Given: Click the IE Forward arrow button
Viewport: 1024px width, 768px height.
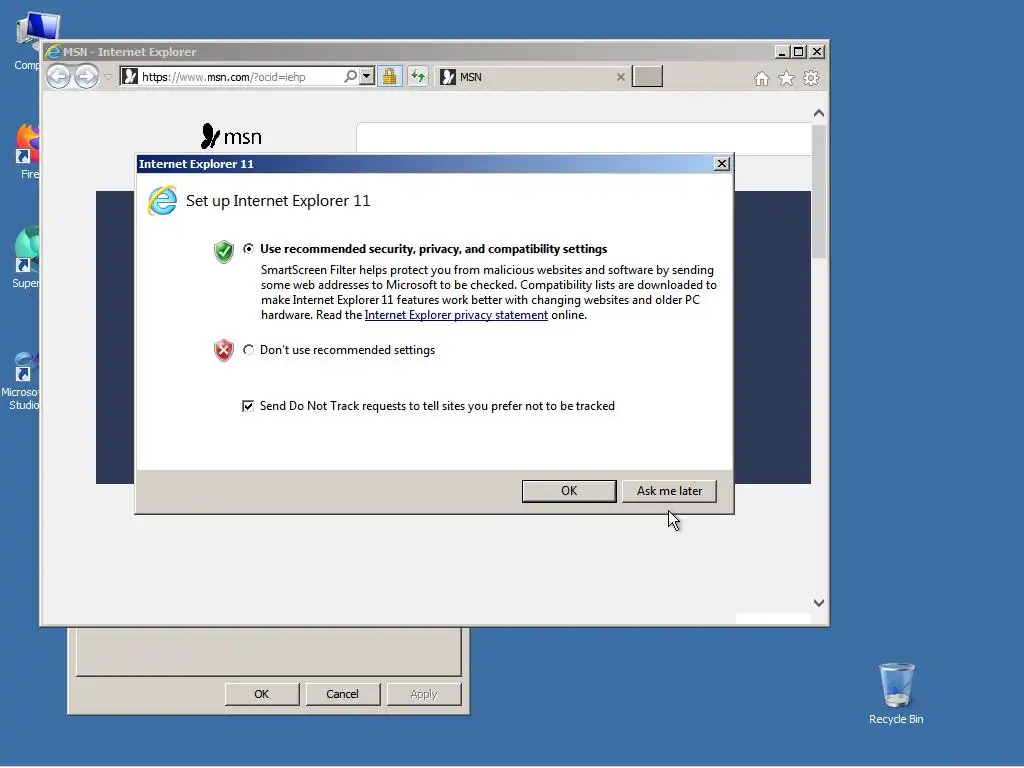Looking at the screenshot, I should (x=86, y=77).
